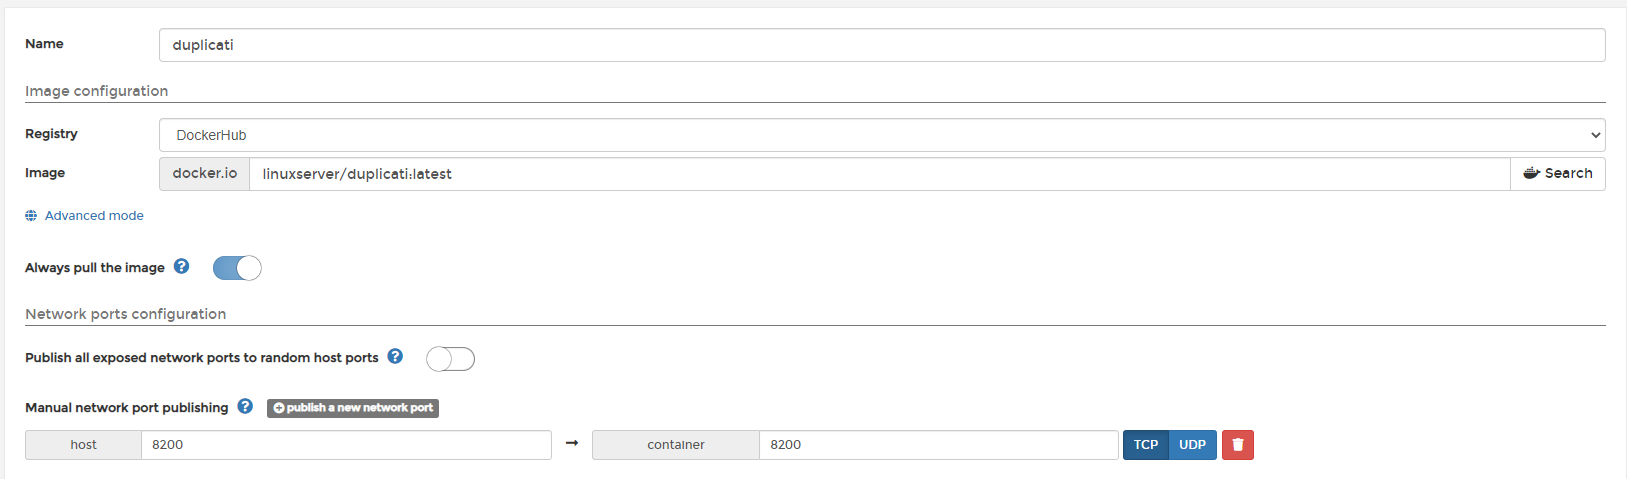Screen dimensions: 1627x479
Task: Click help icon next to Manual network port publishing
Action: (x=245, y=406)
